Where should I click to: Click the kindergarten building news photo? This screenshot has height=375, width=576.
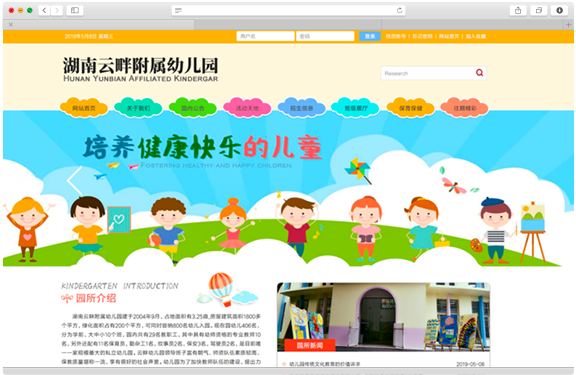383,317
